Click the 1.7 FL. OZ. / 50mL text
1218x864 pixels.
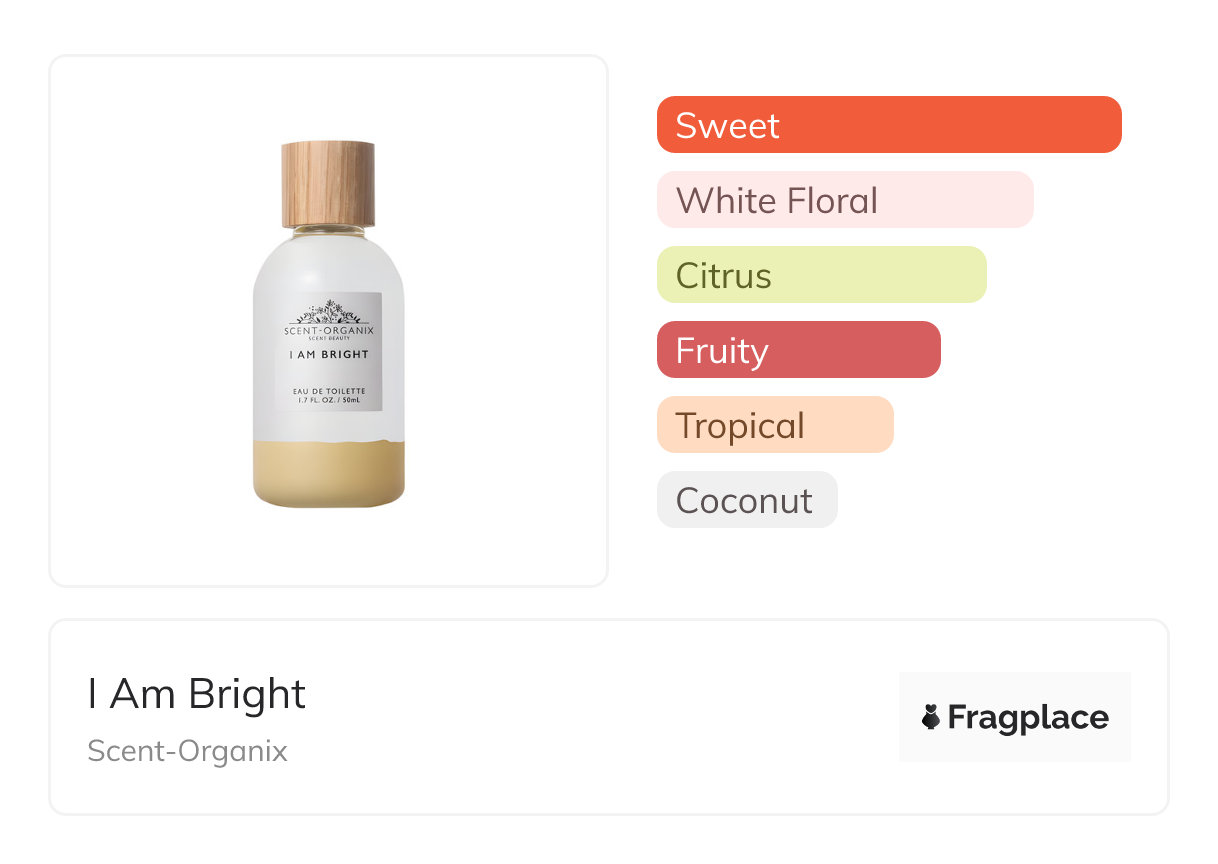coord(328,400)
